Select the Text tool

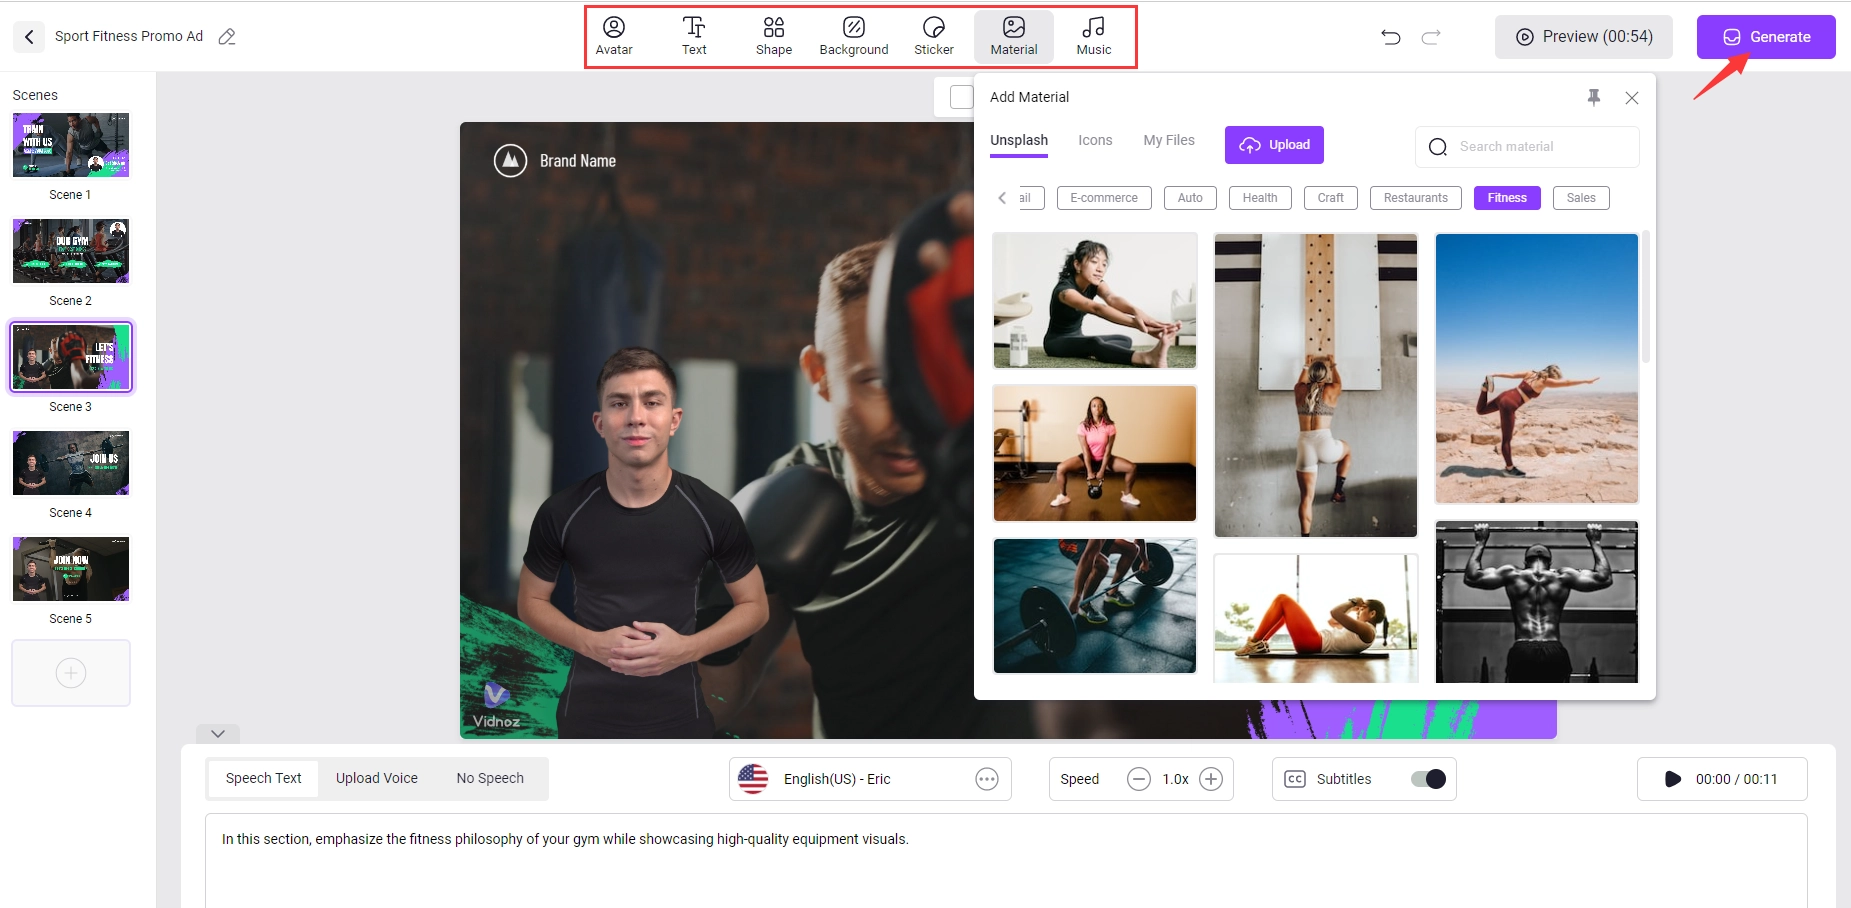[694, 37]
